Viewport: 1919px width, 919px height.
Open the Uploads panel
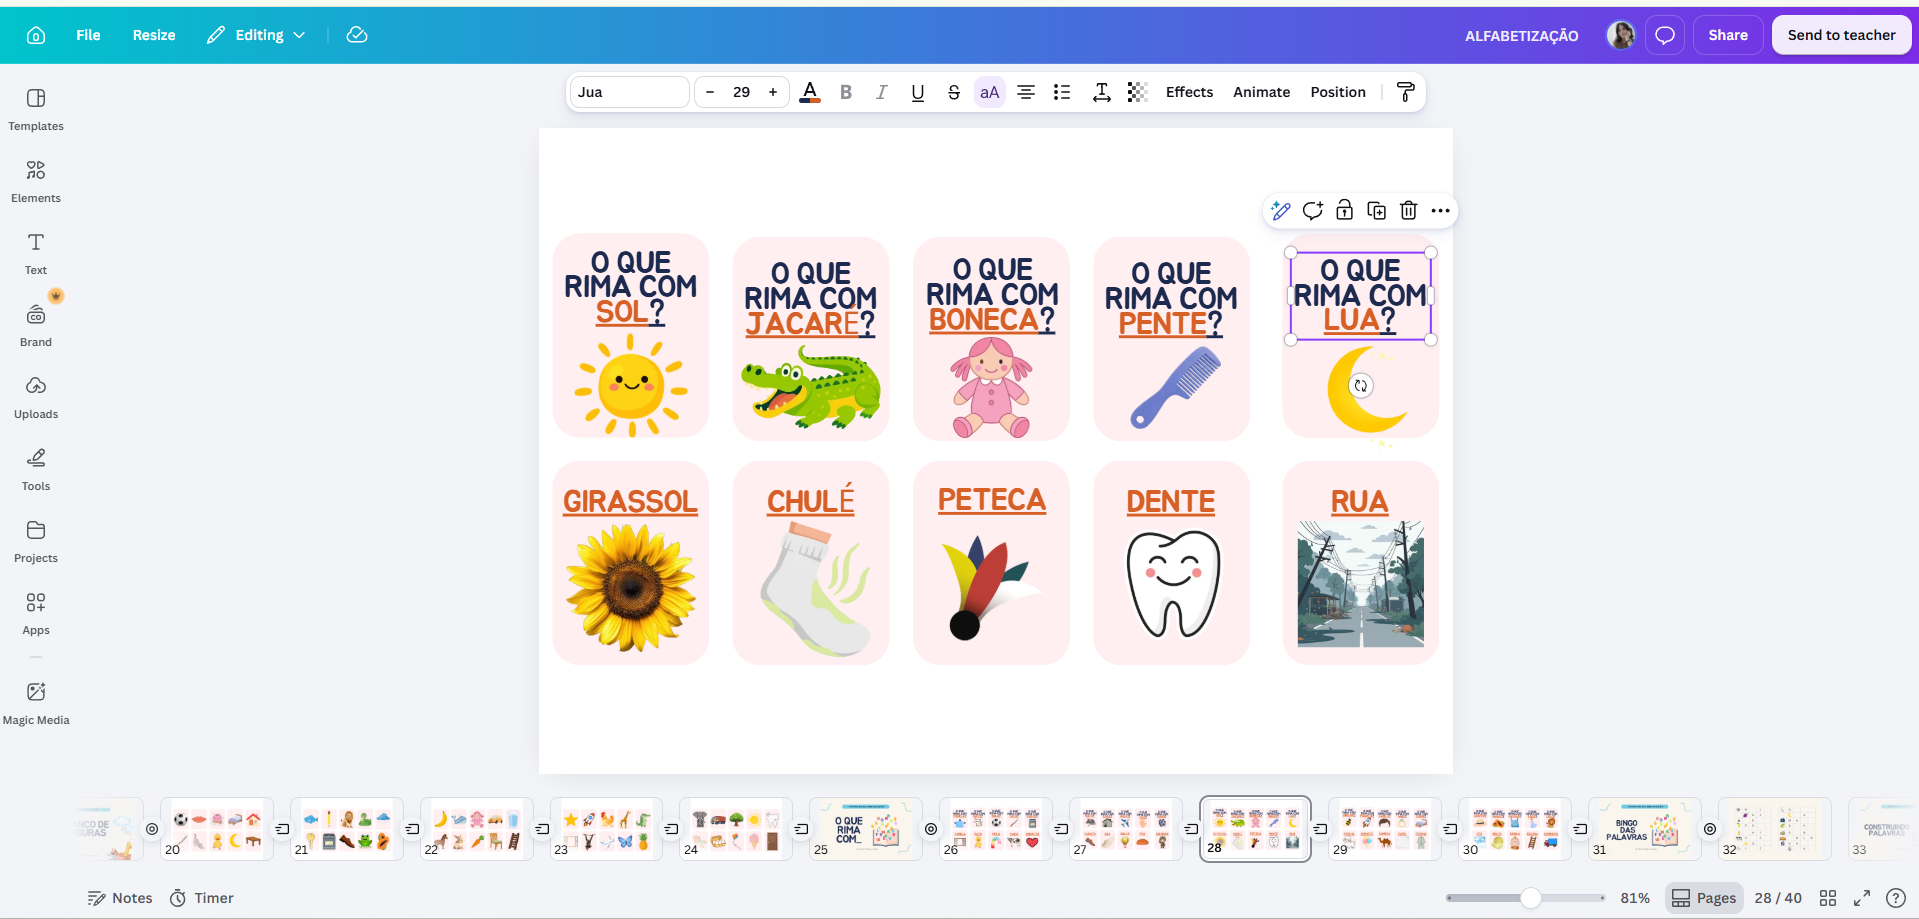coord(36,397)
